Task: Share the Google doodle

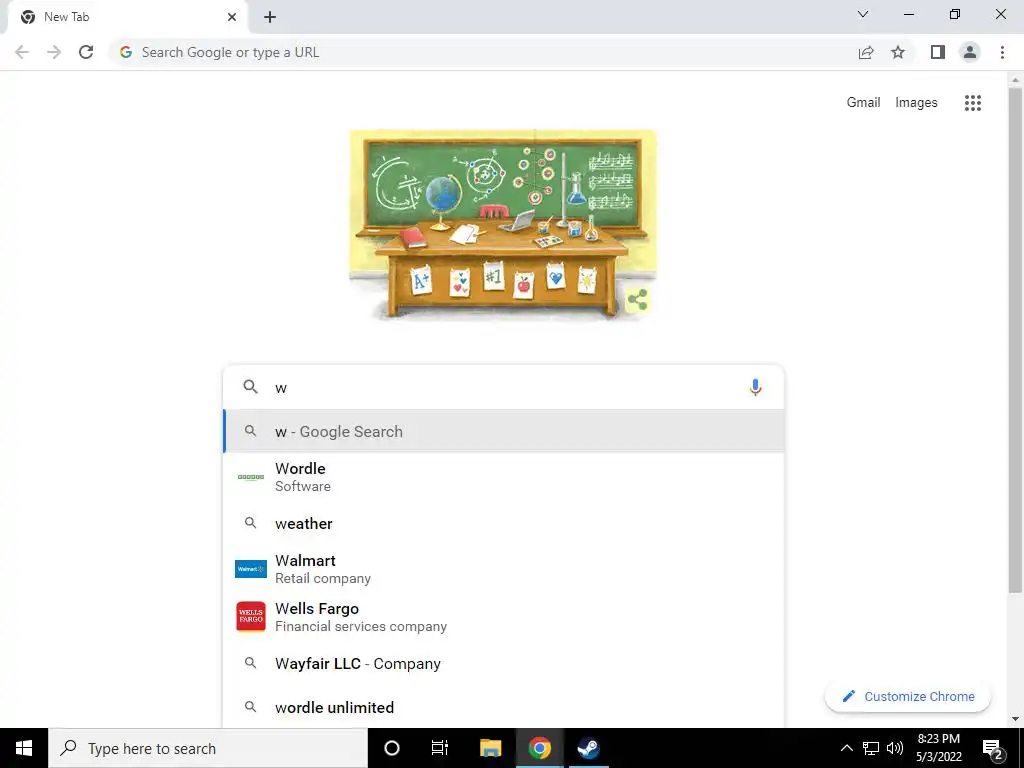Action: [637, 300]
